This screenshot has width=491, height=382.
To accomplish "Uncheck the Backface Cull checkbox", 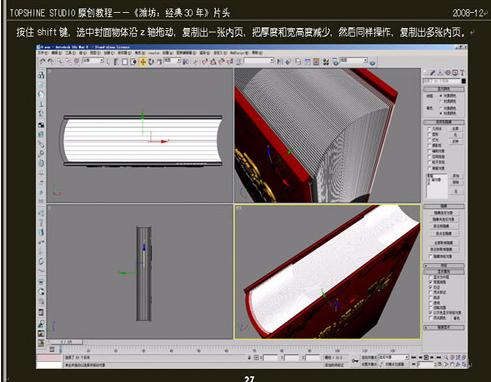I will [x=431, y=282].
